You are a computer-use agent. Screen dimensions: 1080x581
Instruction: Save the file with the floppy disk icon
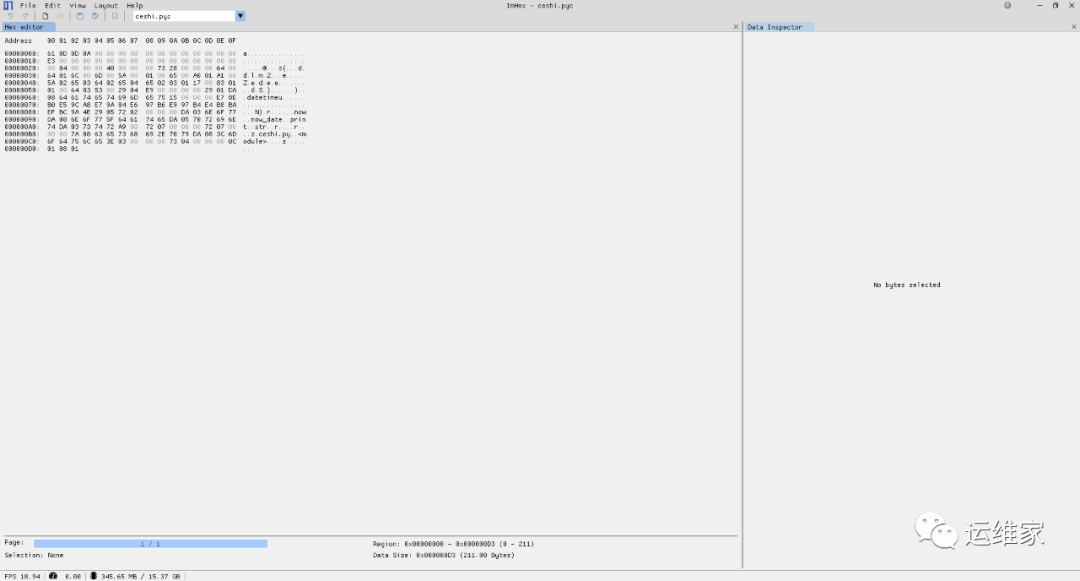(80, 16)
